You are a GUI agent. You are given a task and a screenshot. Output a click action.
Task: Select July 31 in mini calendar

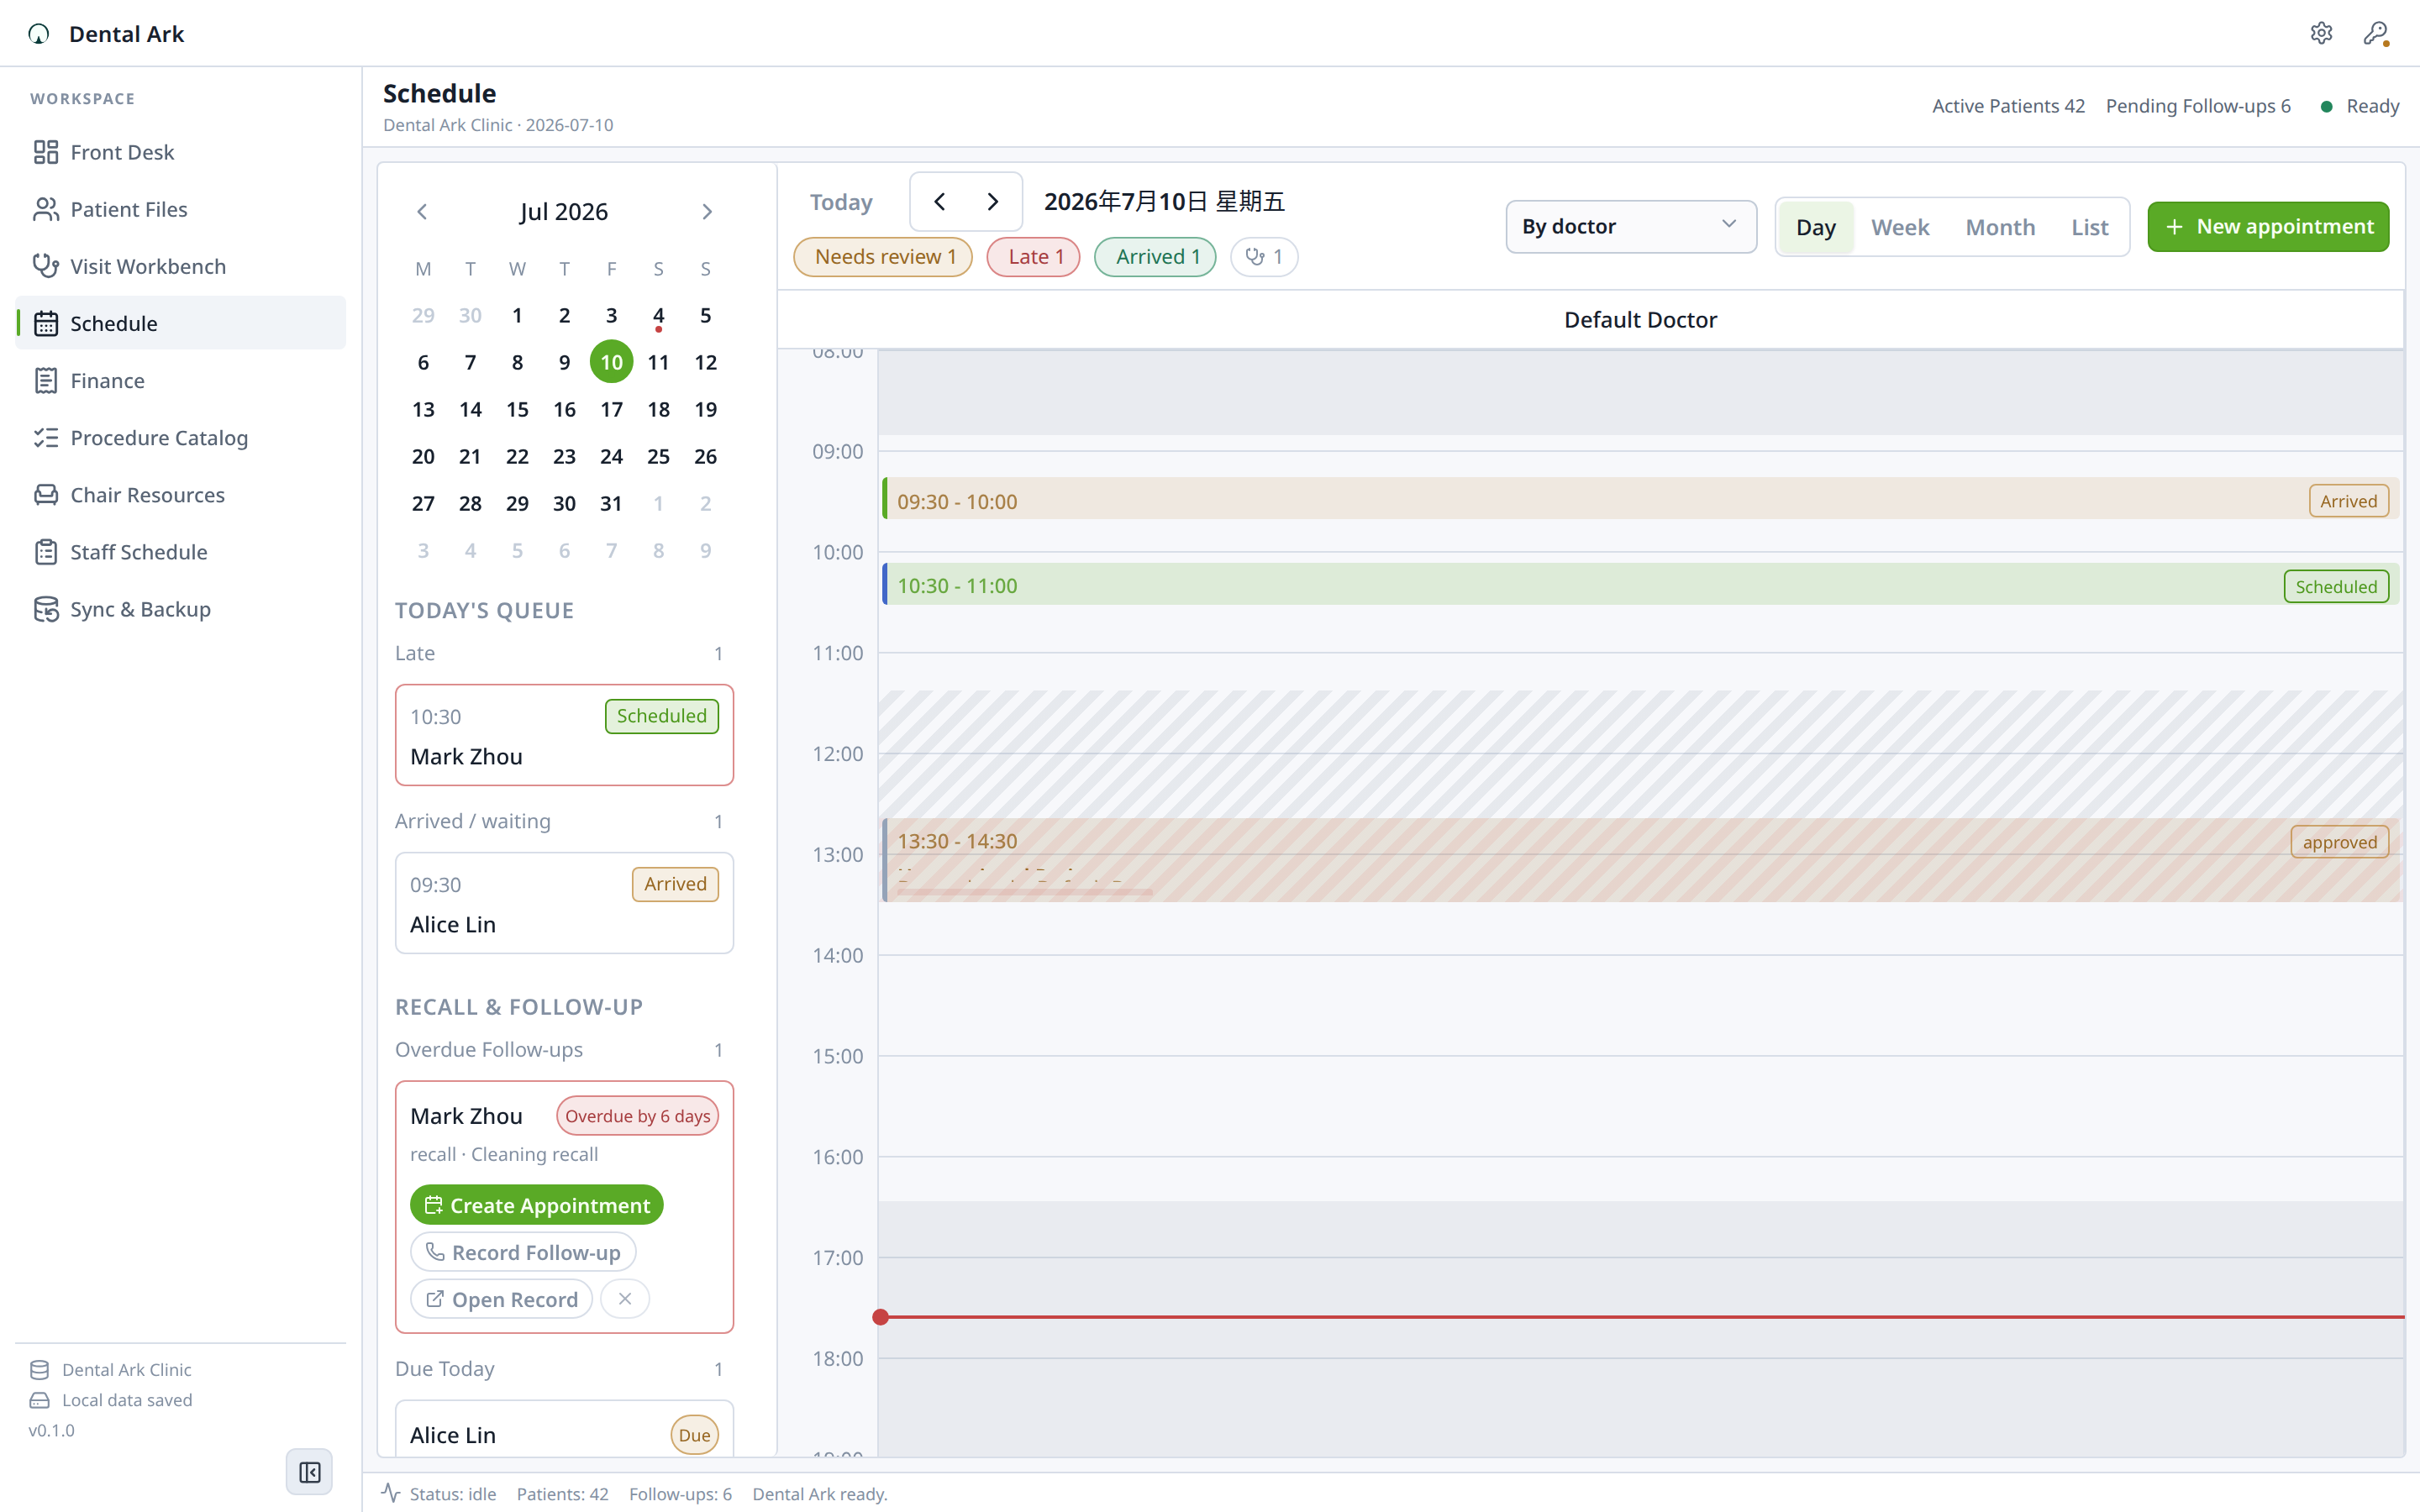click(x=611, y=503)
